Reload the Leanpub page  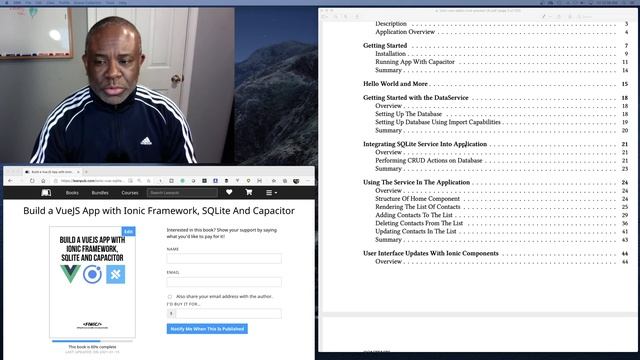pos(32,181)
